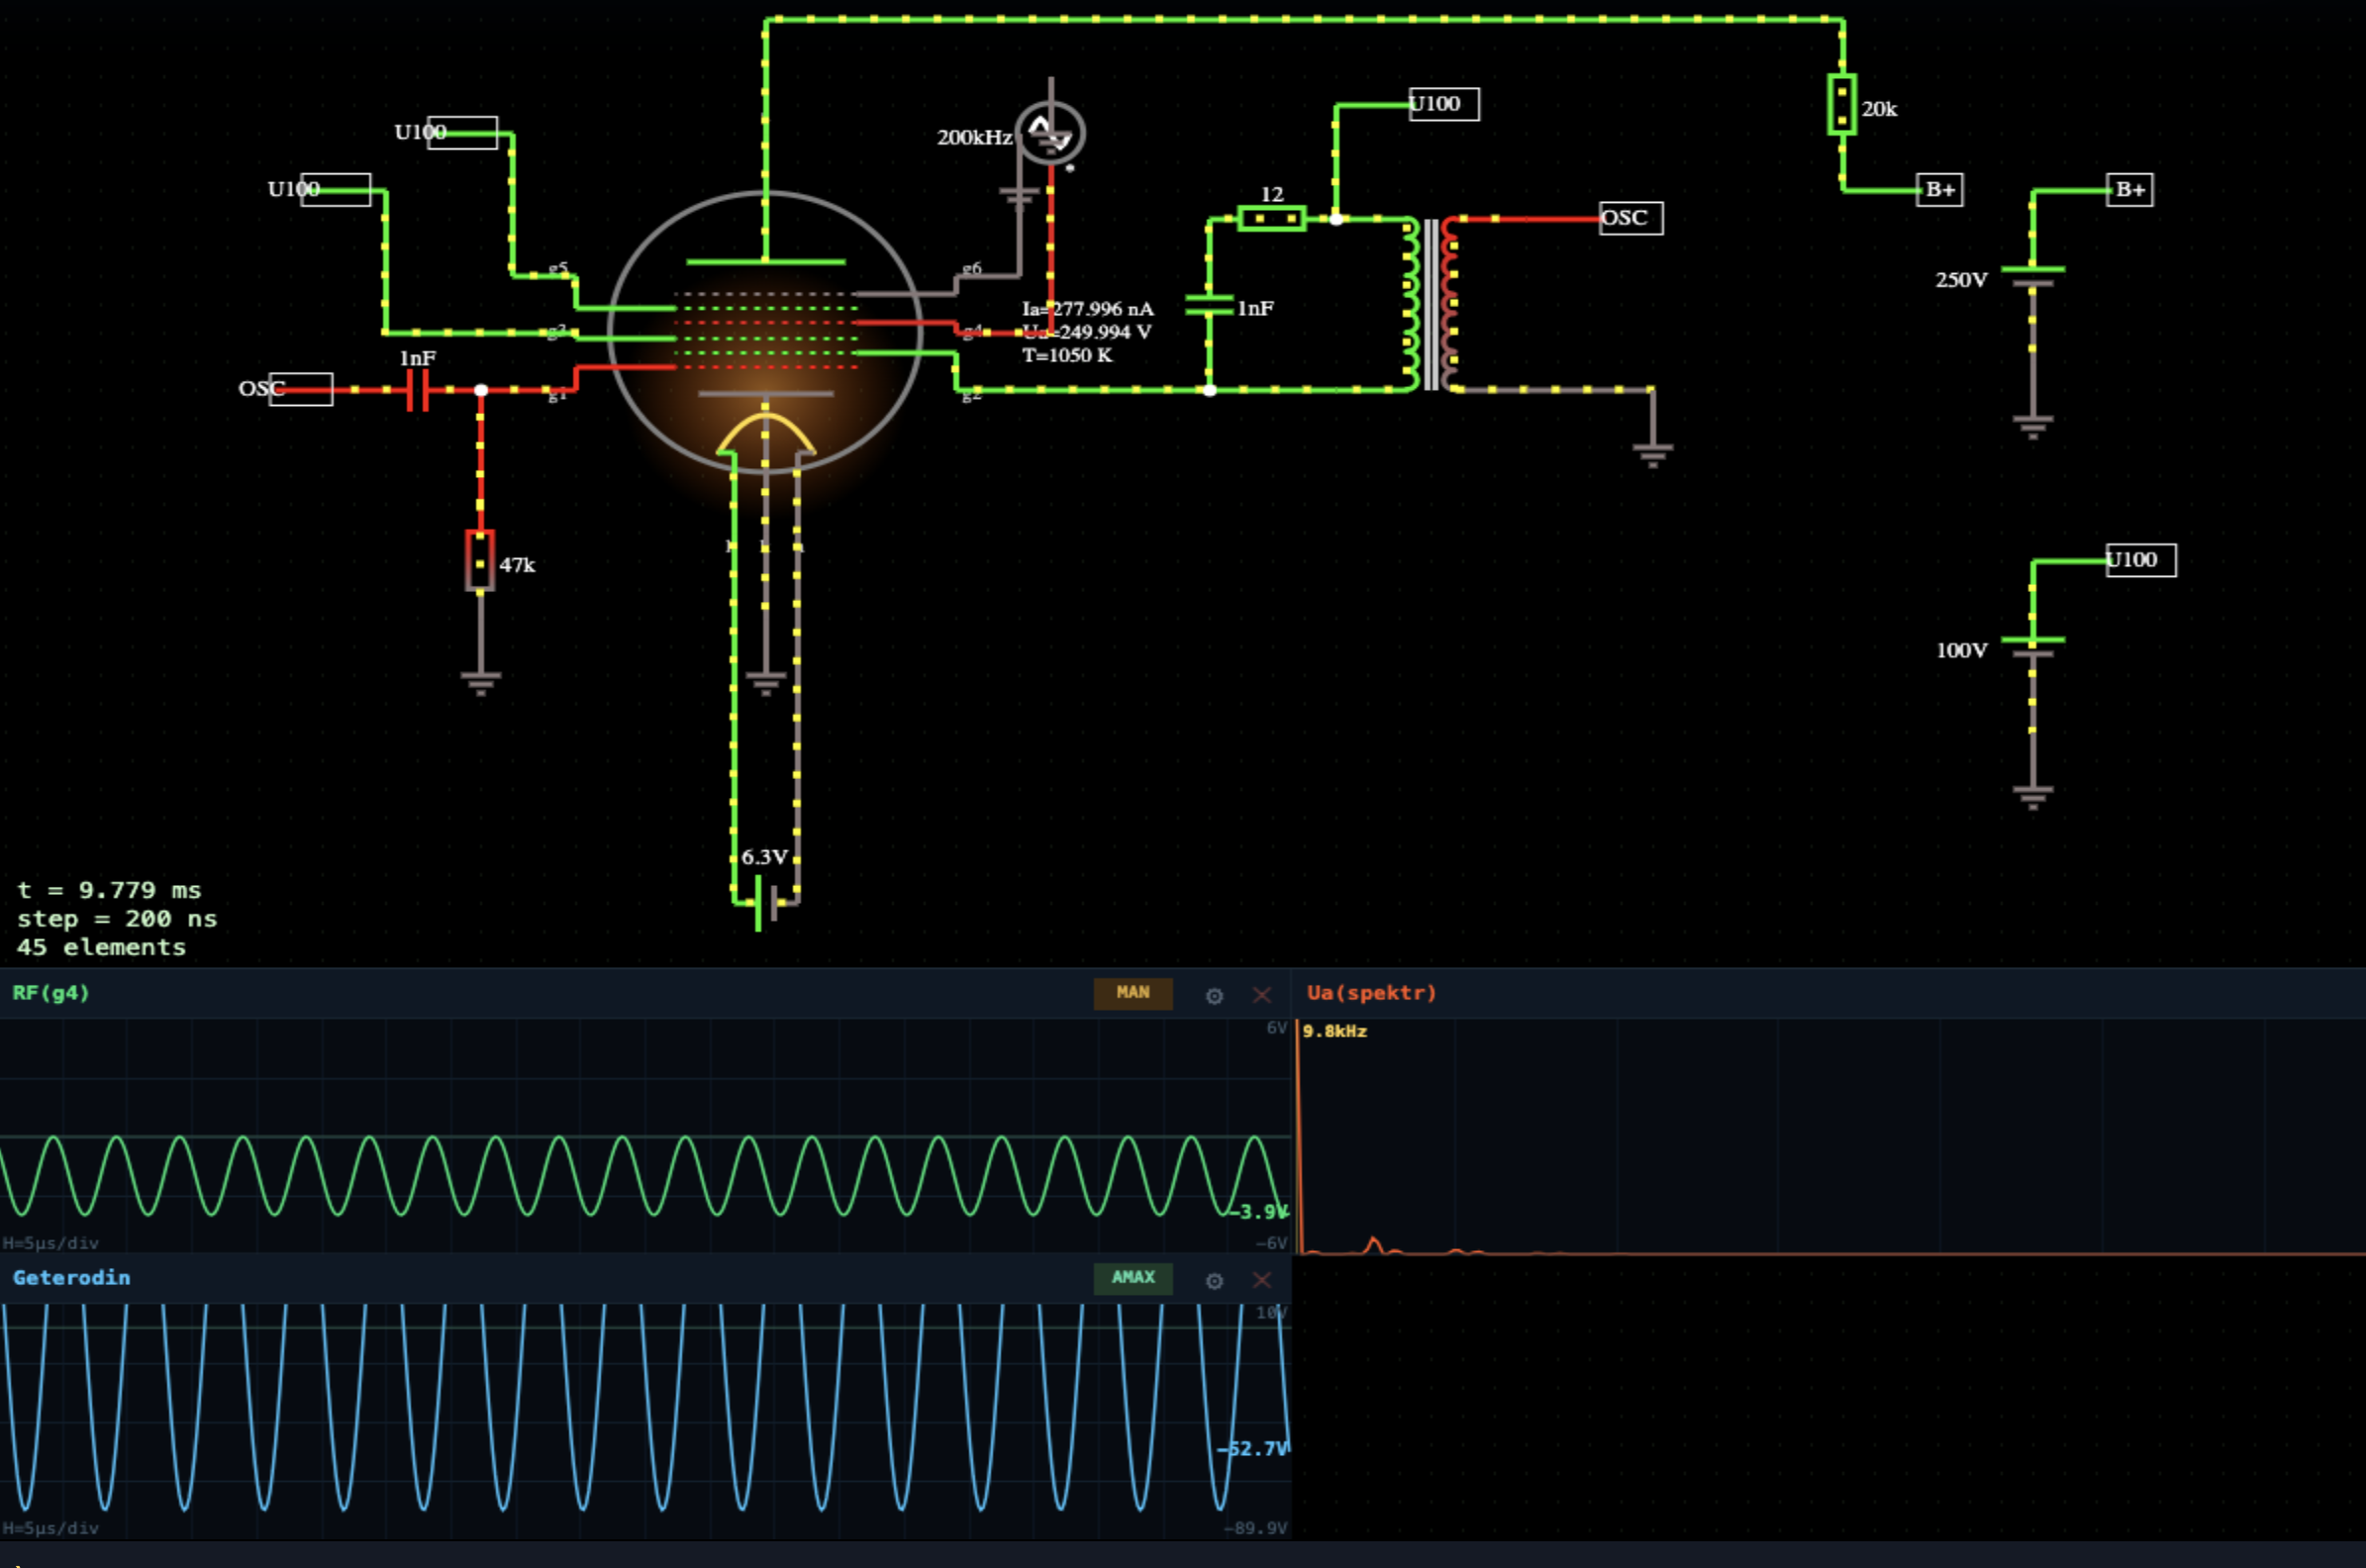Click the wire junction below 1nF capacitor

[x=1209, y=390]
